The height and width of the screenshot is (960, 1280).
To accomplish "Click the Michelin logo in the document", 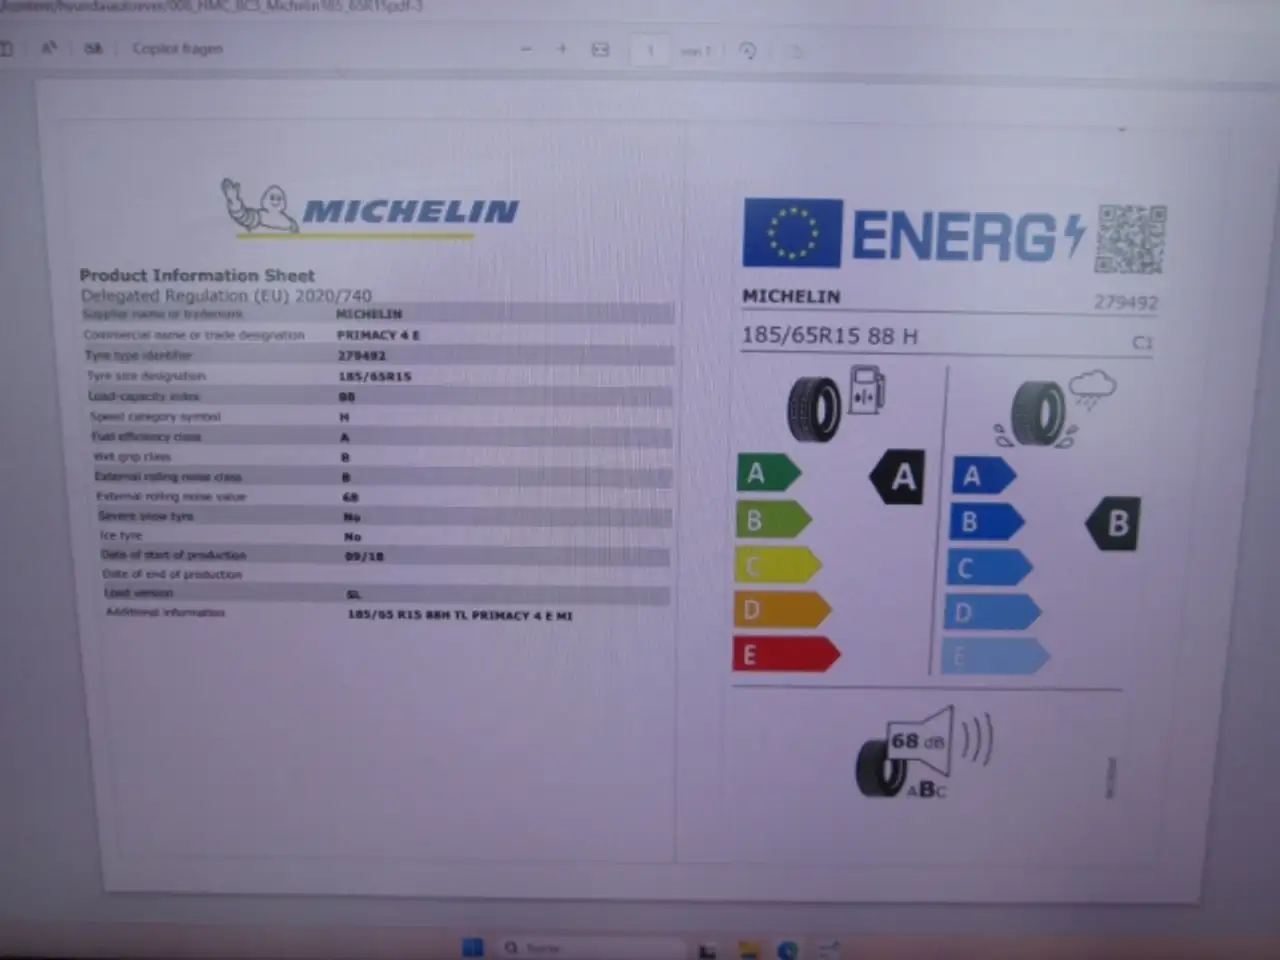I will [370, 208].
